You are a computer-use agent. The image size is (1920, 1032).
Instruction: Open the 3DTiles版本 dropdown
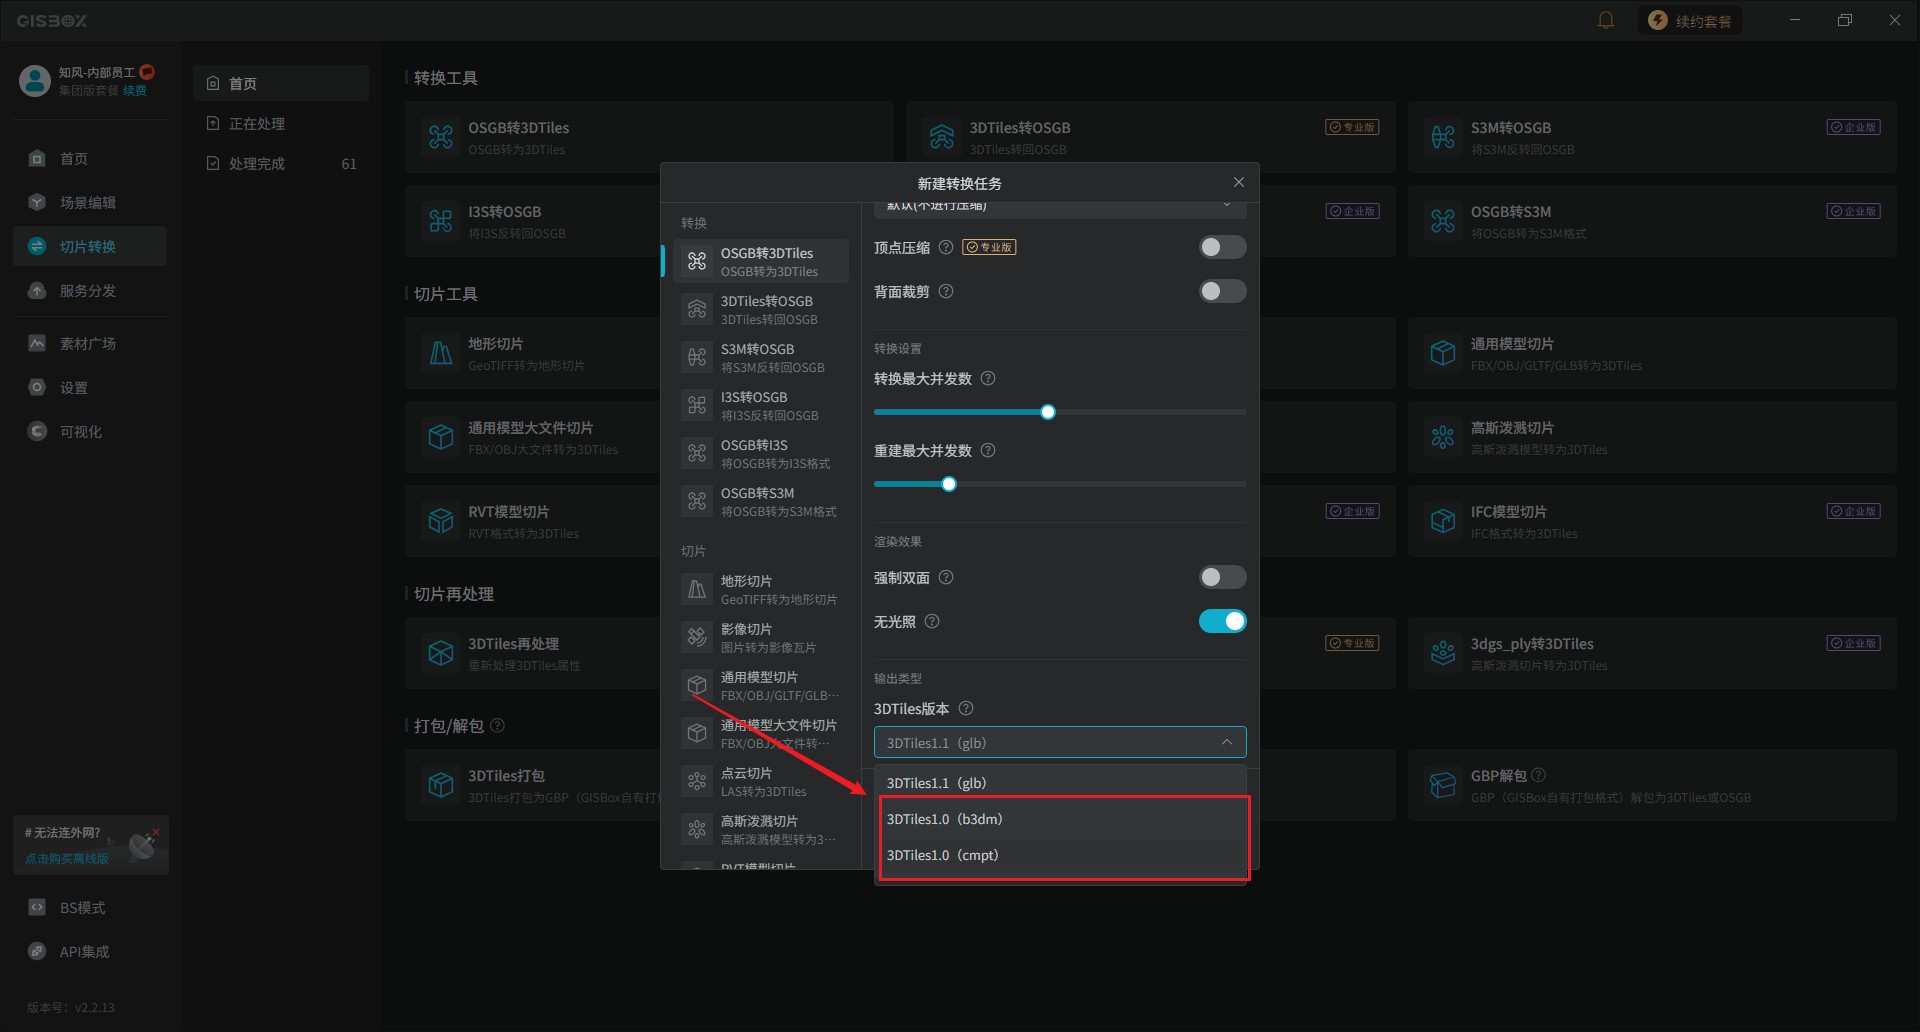1060,742
